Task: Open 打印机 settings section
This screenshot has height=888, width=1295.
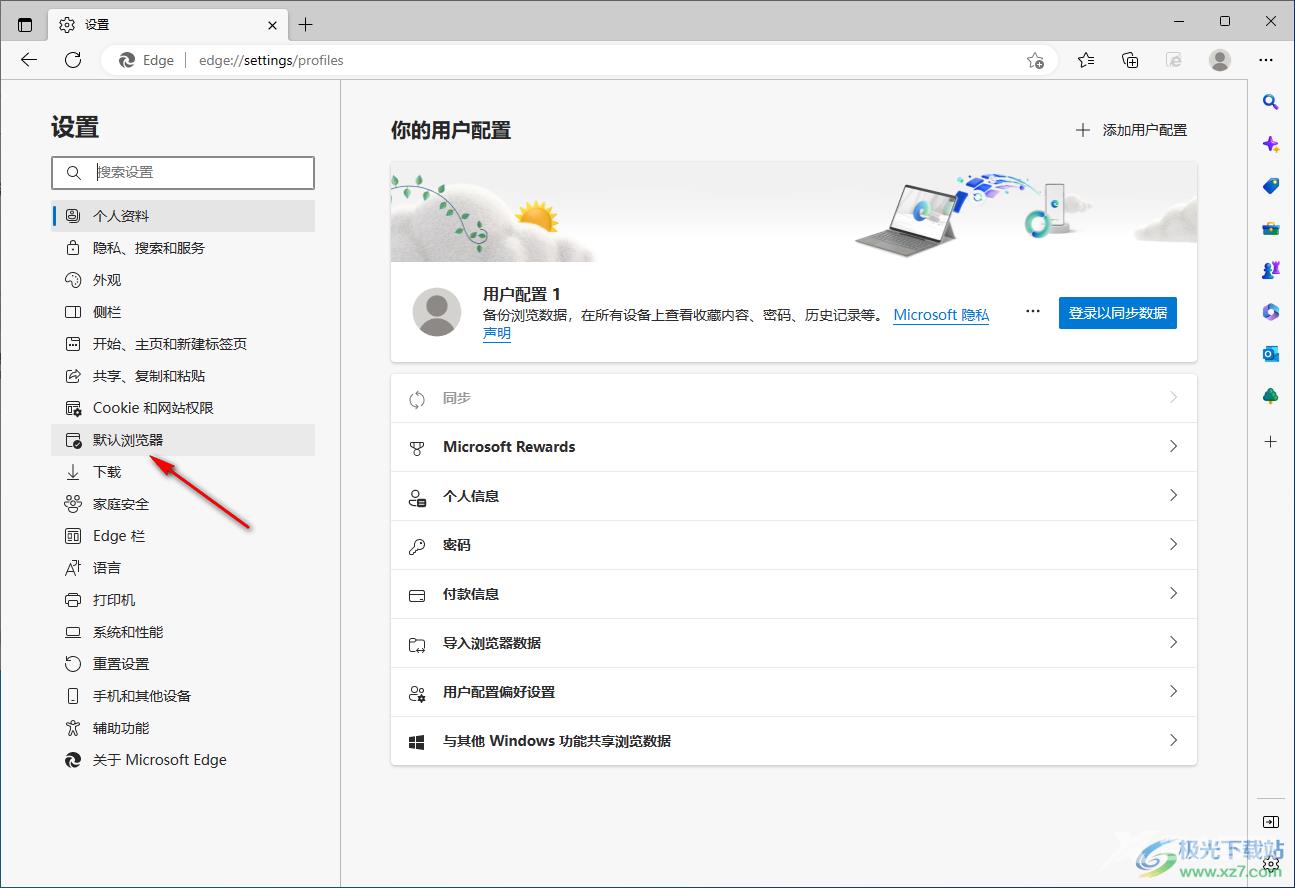Action: [183, 600]
